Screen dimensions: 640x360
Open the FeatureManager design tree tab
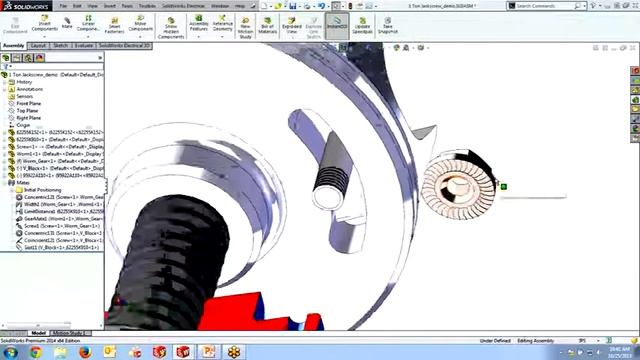(x=6, y=58)
